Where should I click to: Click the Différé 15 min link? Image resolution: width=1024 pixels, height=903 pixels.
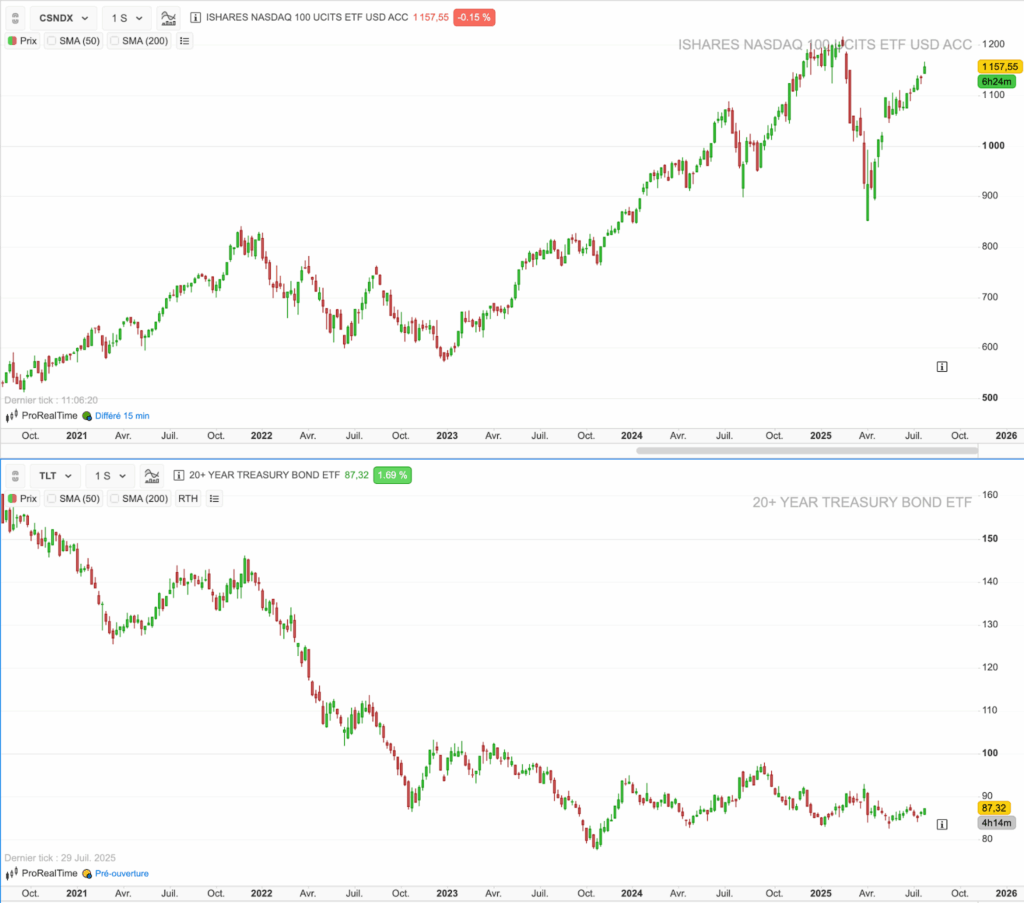[x=123, y=415]
